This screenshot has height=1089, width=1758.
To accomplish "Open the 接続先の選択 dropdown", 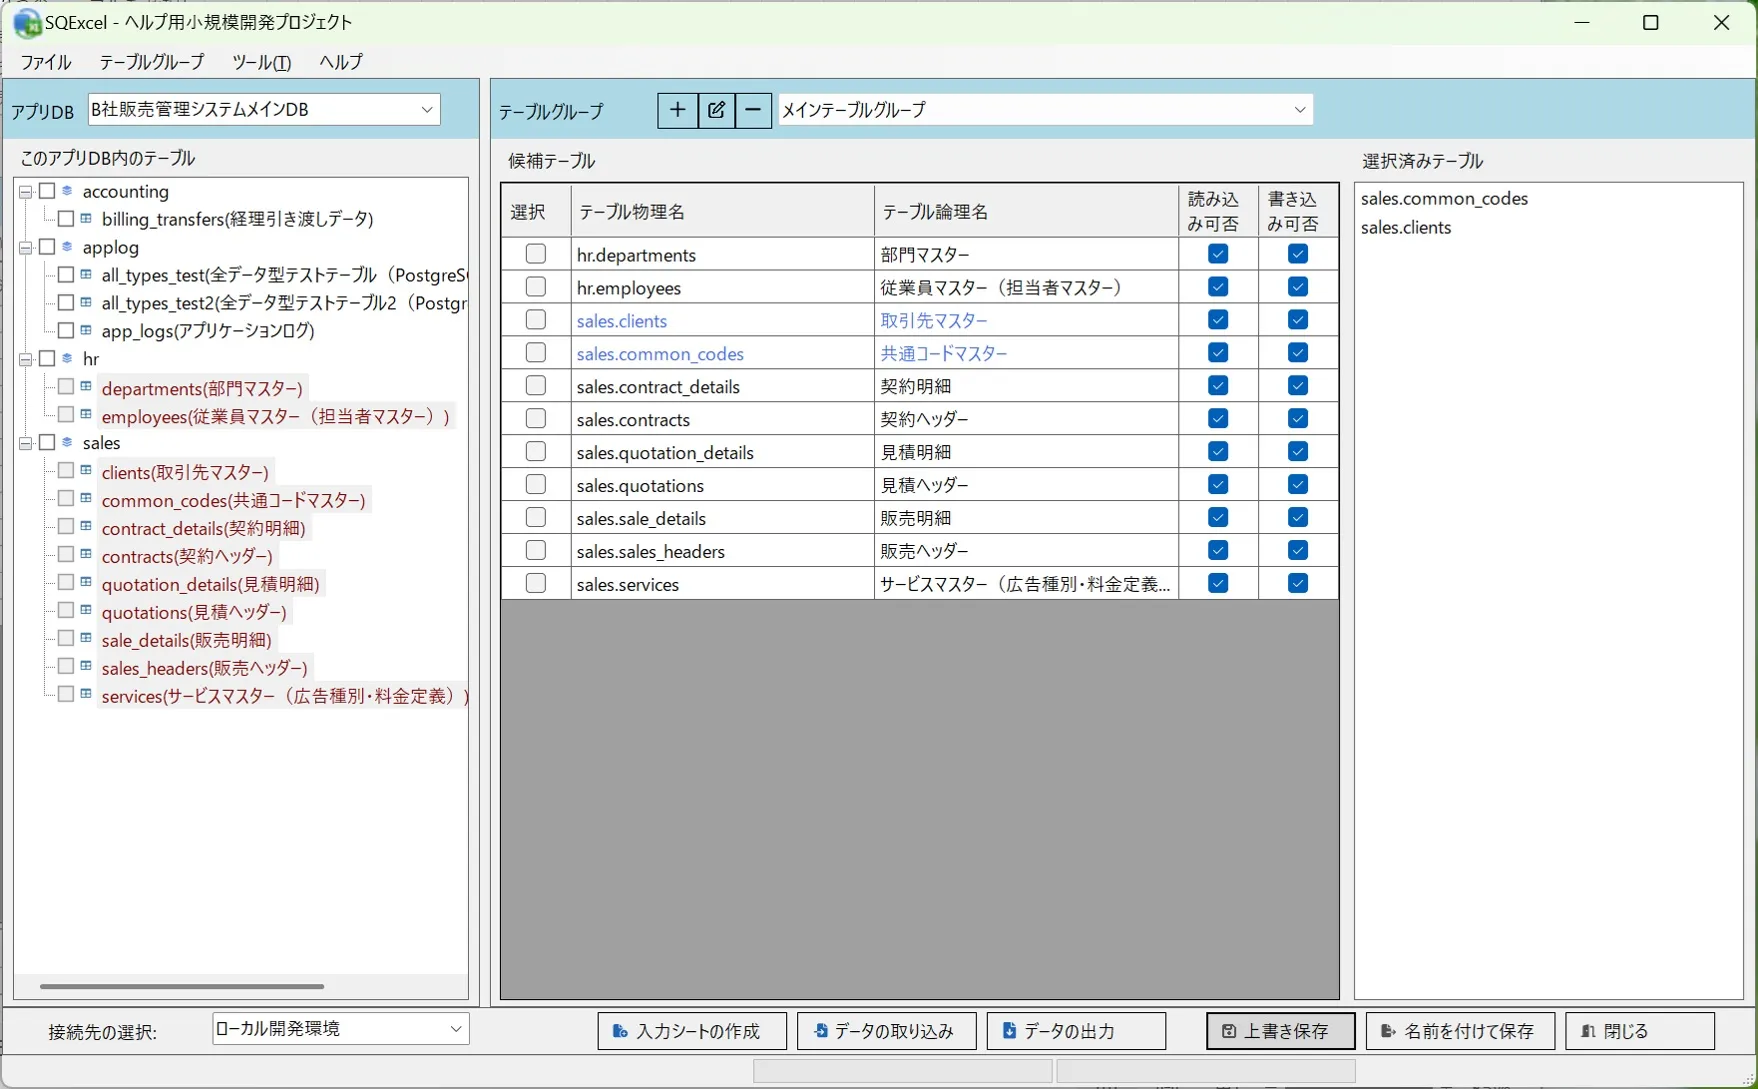I will pos(340,1029).
